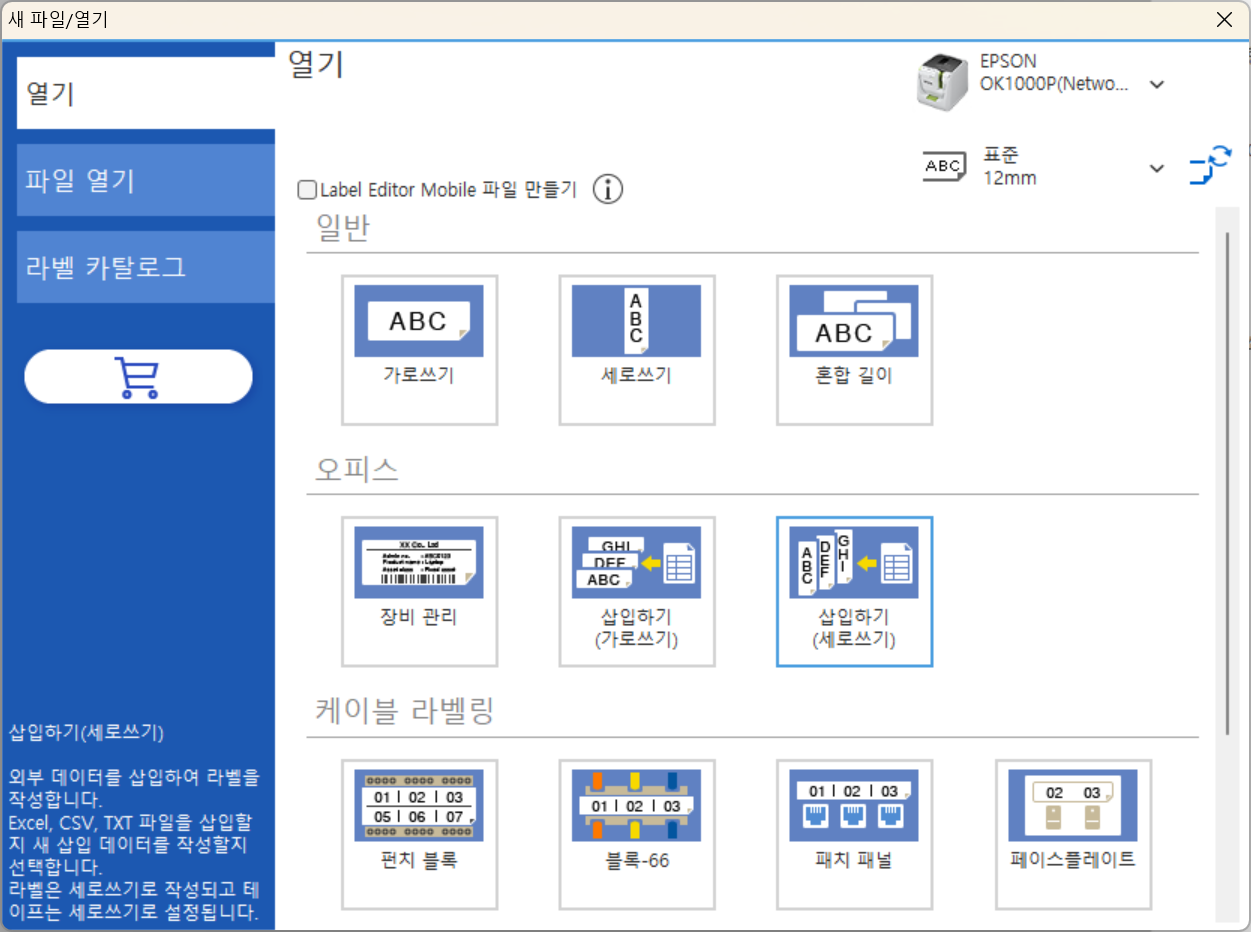Enable Label Editor Mobile 파일 만들기 checkbox

pos(307,189)
